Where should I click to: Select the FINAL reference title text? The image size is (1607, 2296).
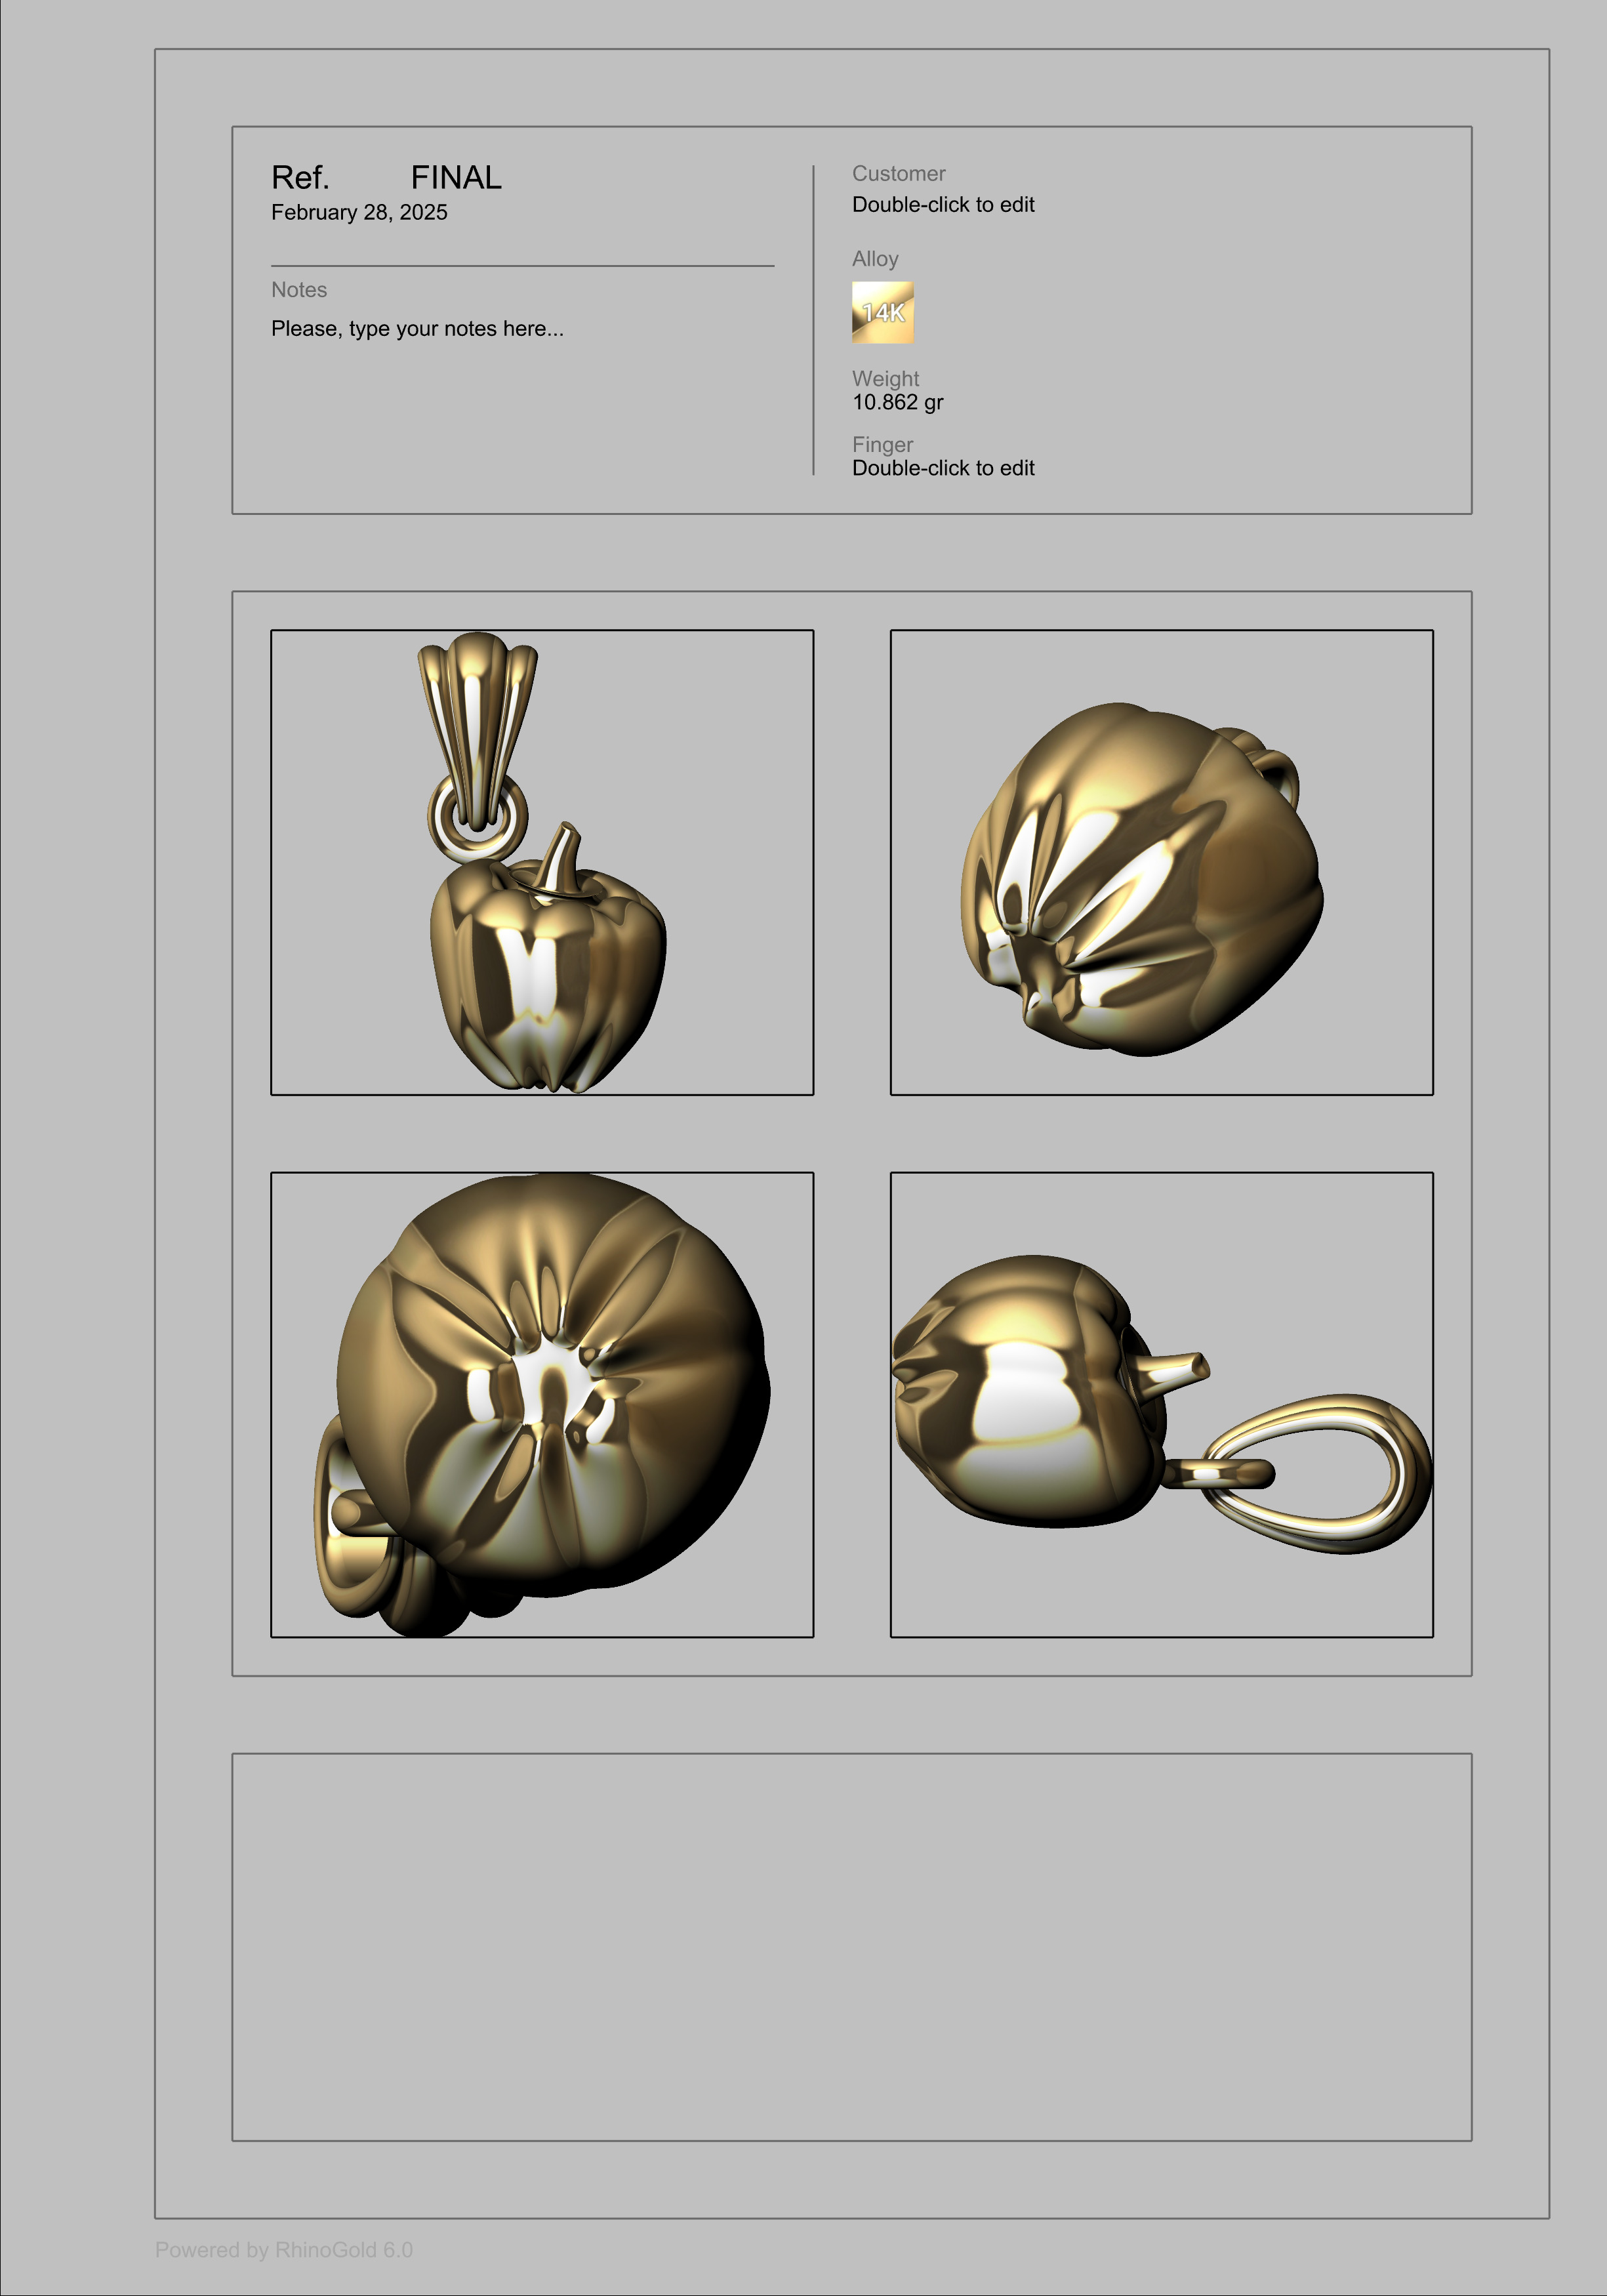click(x=456, y=178)
